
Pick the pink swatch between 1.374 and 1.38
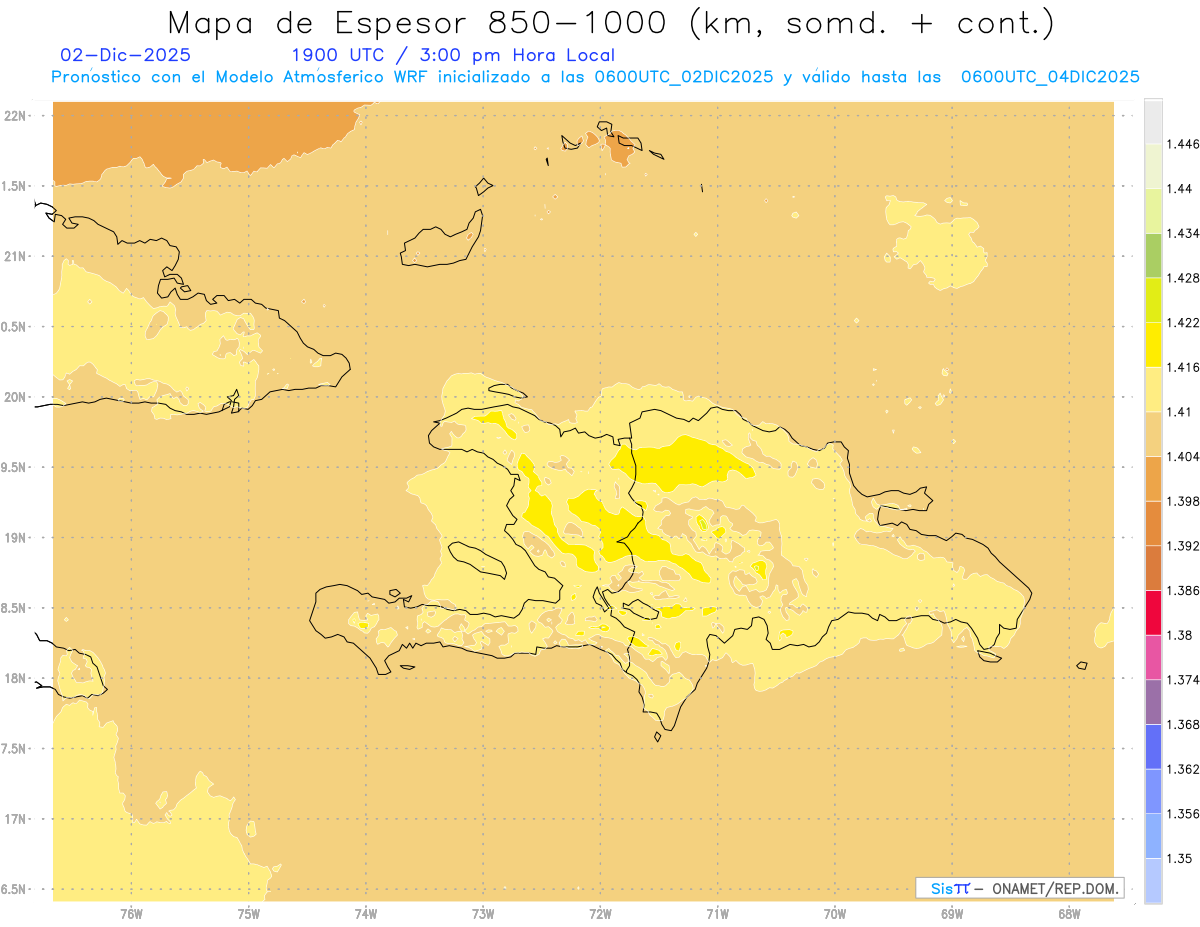point(1153,657)
